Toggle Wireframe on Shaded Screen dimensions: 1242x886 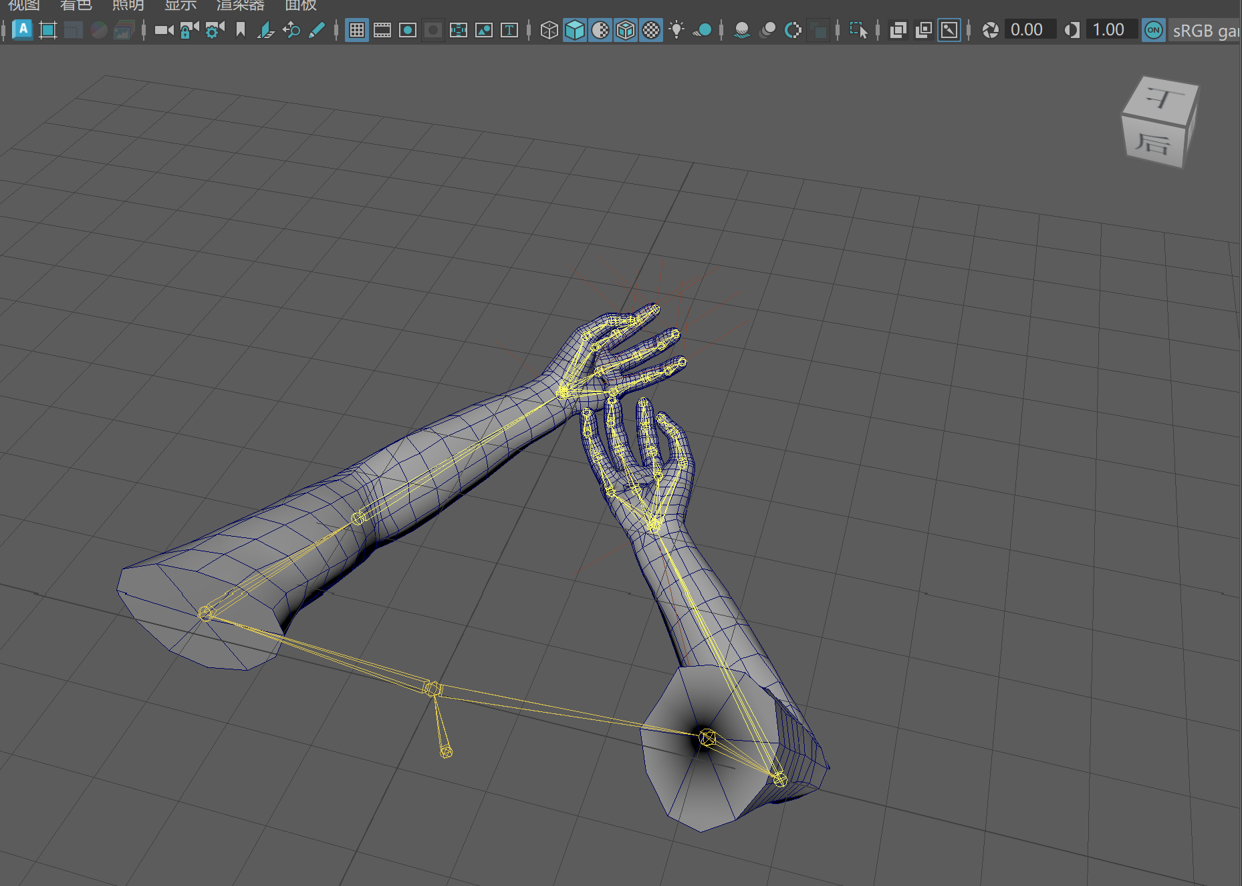[x=625, y=30]
